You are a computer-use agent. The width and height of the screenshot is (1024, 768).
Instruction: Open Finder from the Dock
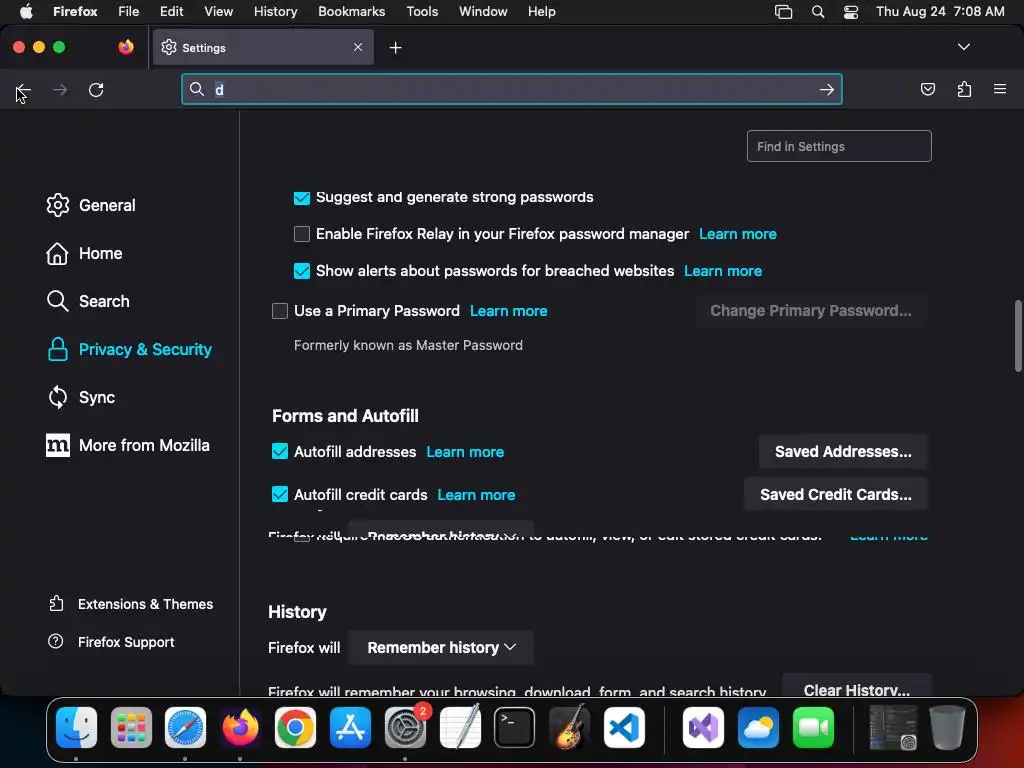coord(76,728)
